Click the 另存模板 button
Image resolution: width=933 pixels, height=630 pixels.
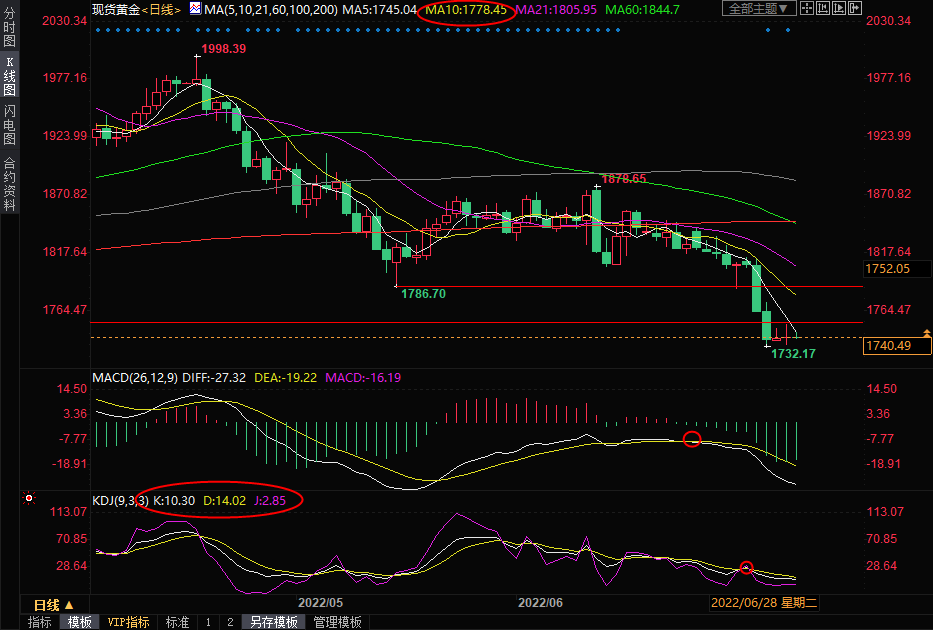[x=274, y=622]
